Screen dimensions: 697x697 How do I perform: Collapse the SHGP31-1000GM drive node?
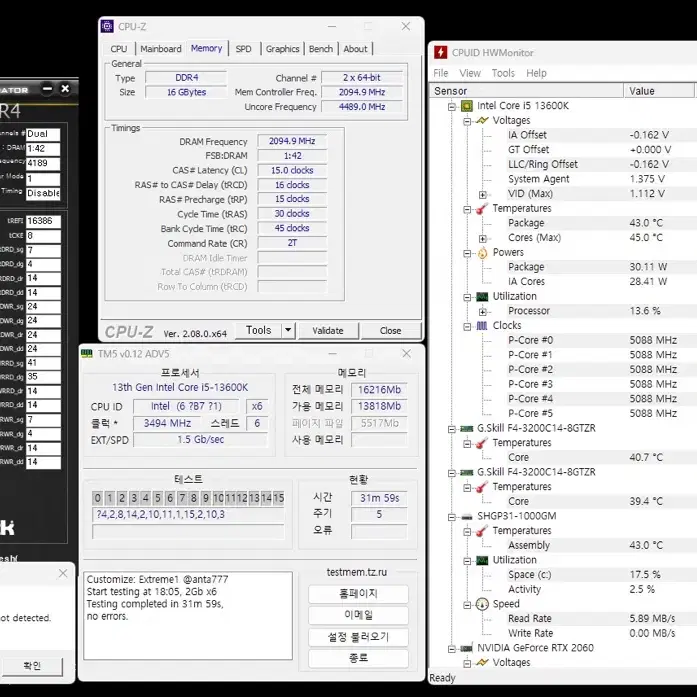[452, 517]
